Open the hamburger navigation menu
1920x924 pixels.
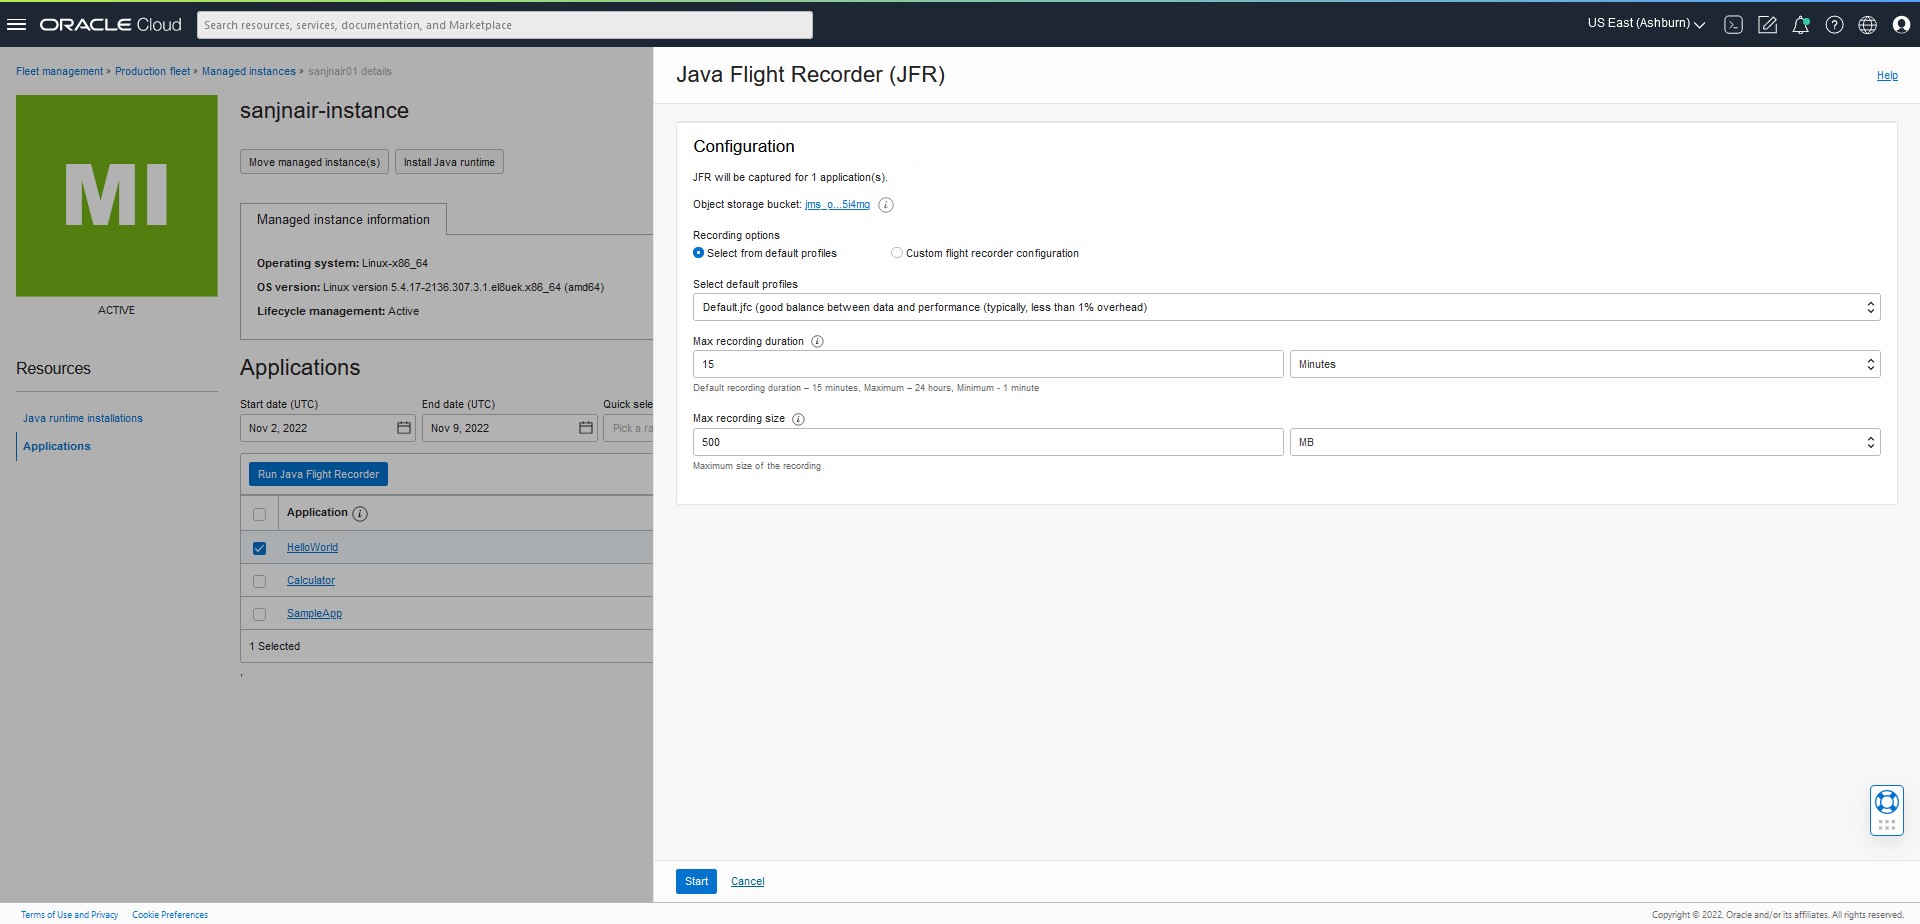[16, 24]
